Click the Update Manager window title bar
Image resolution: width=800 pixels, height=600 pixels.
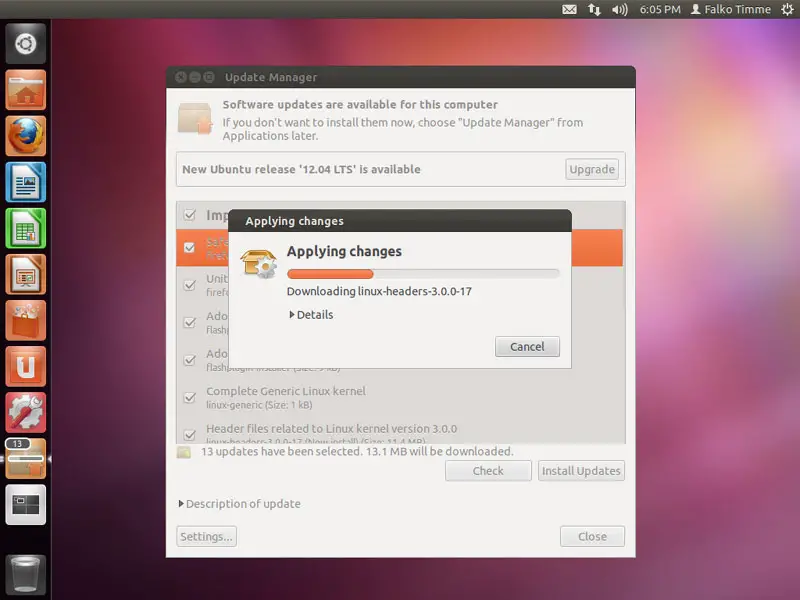click(401, 77)
